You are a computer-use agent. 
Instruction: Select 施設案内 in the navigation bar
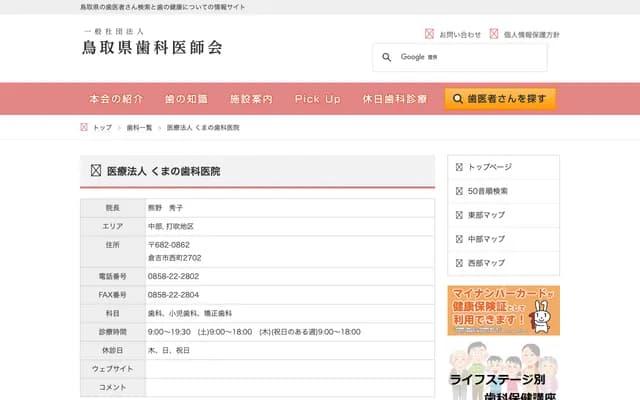tap(251, 99)
